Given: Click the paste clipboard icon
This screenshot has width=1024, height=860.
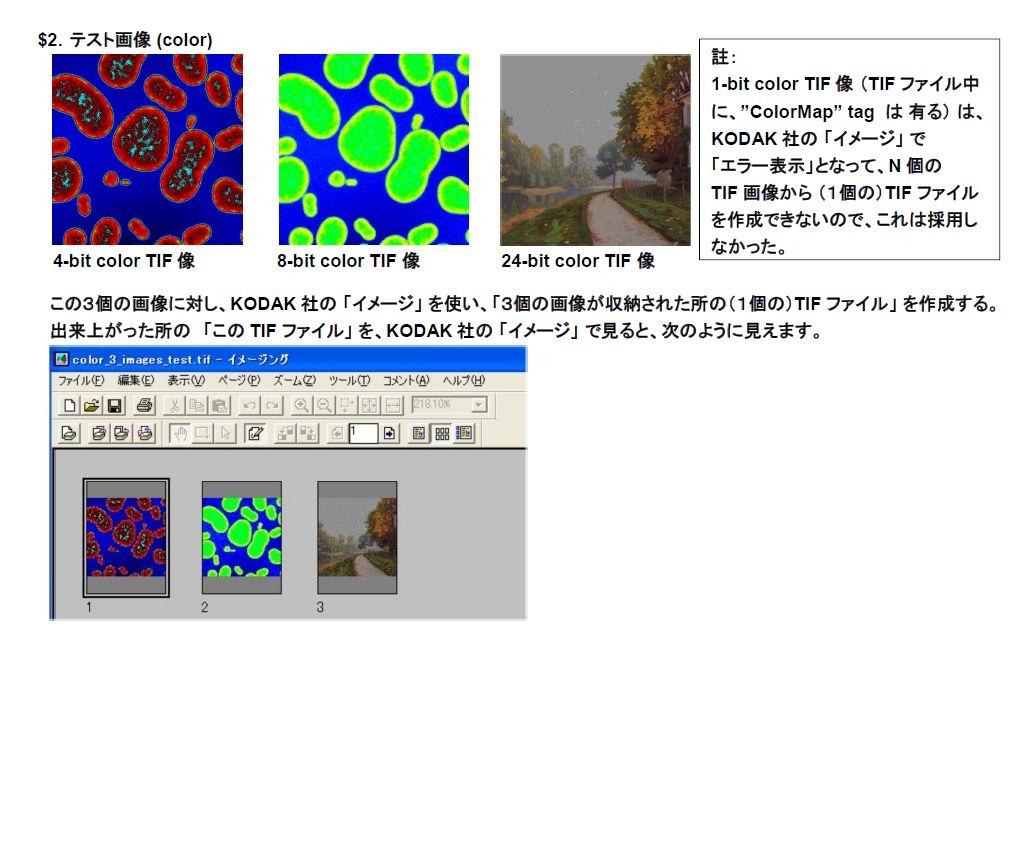Looking at the screenshot, I should pos(219,406).
